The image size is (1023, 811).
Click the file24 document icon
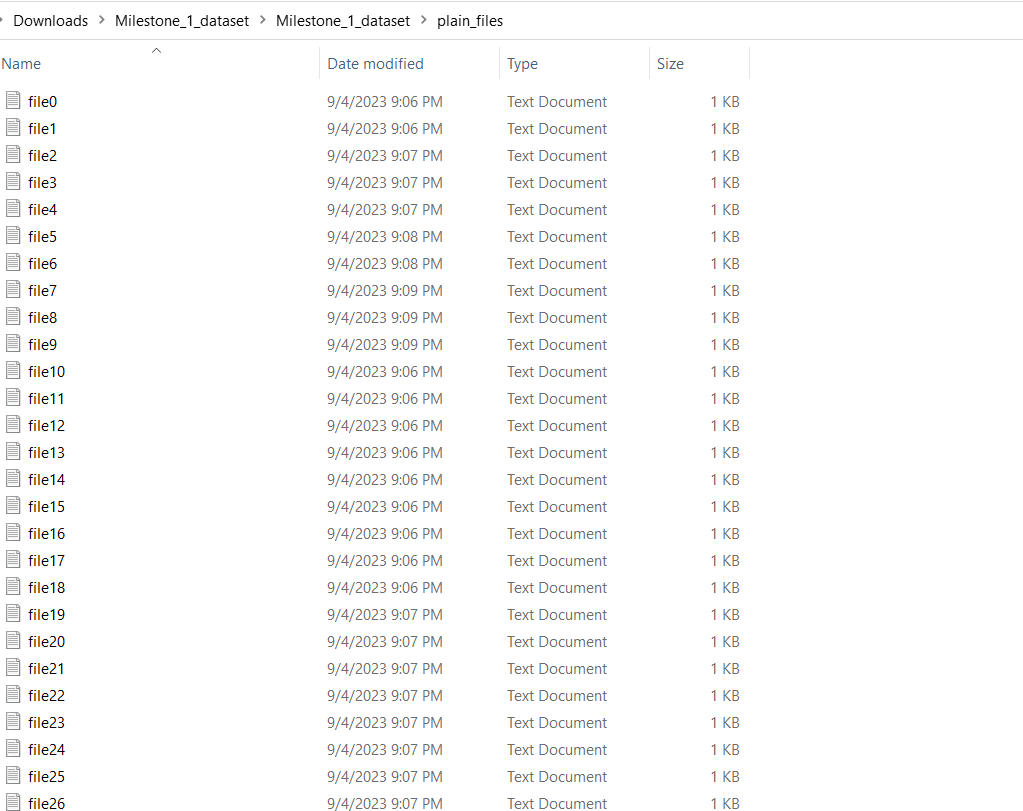(x=11, y=749)
